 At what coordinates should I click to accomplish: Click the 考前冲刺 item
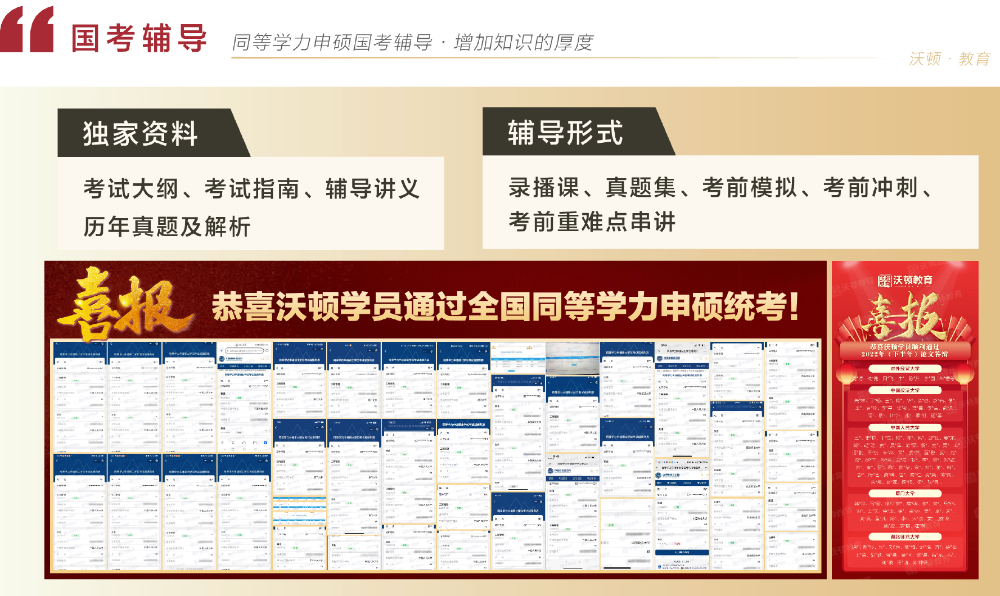coord(871,187)
